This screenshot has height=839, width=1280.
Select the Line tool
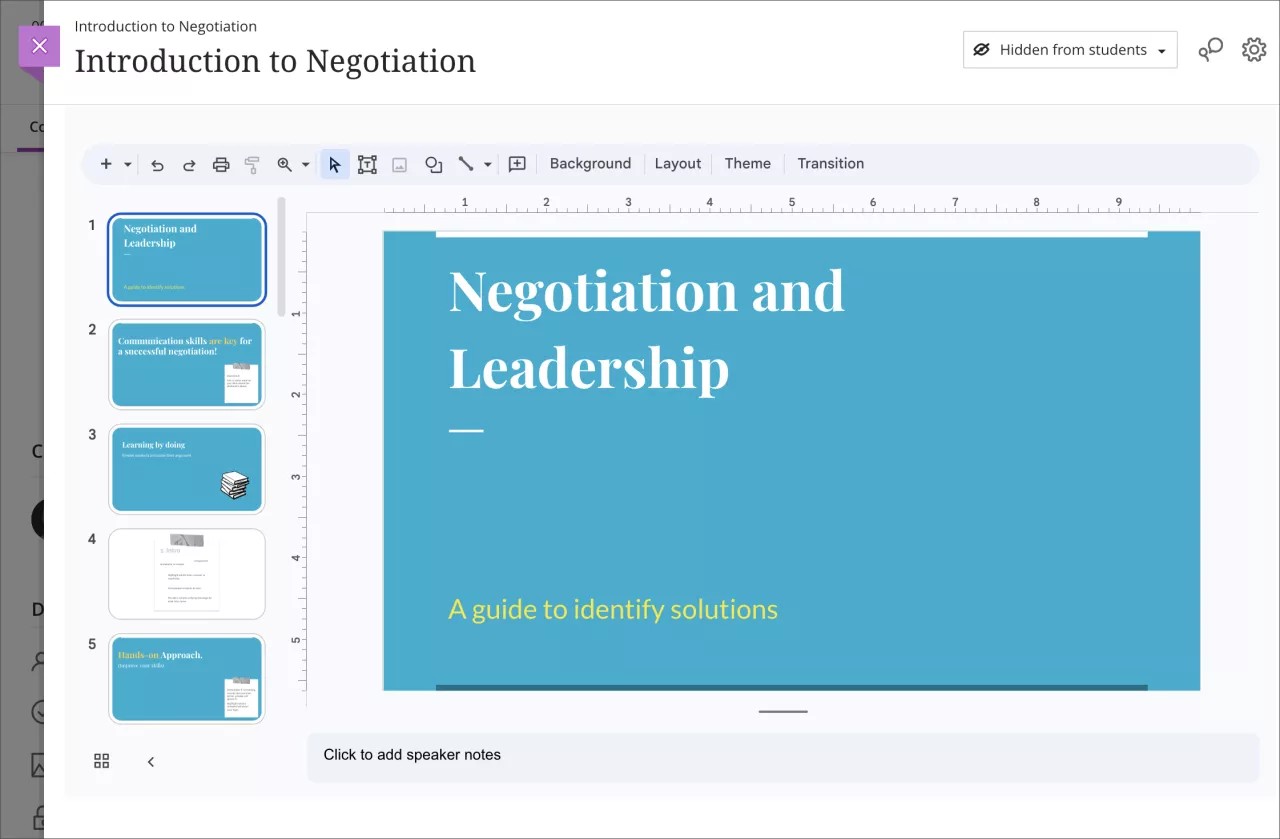click(465, 163)
